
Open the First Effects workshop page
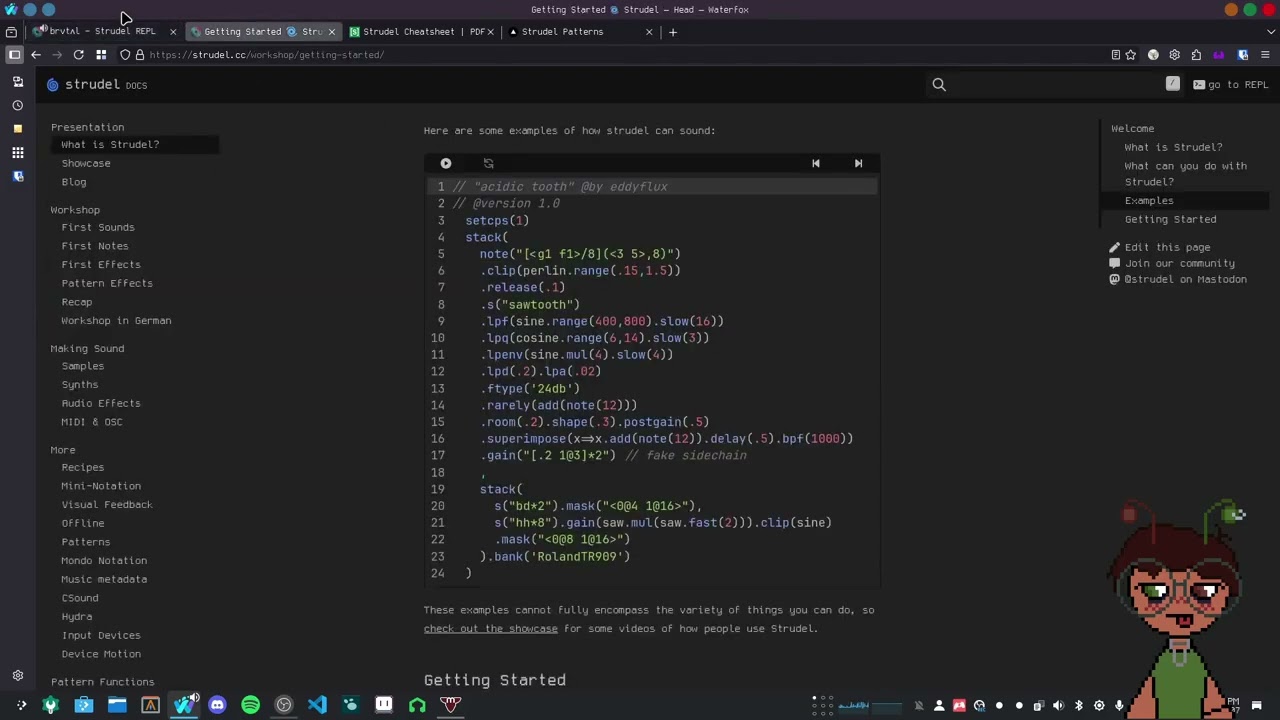(101, 265)
